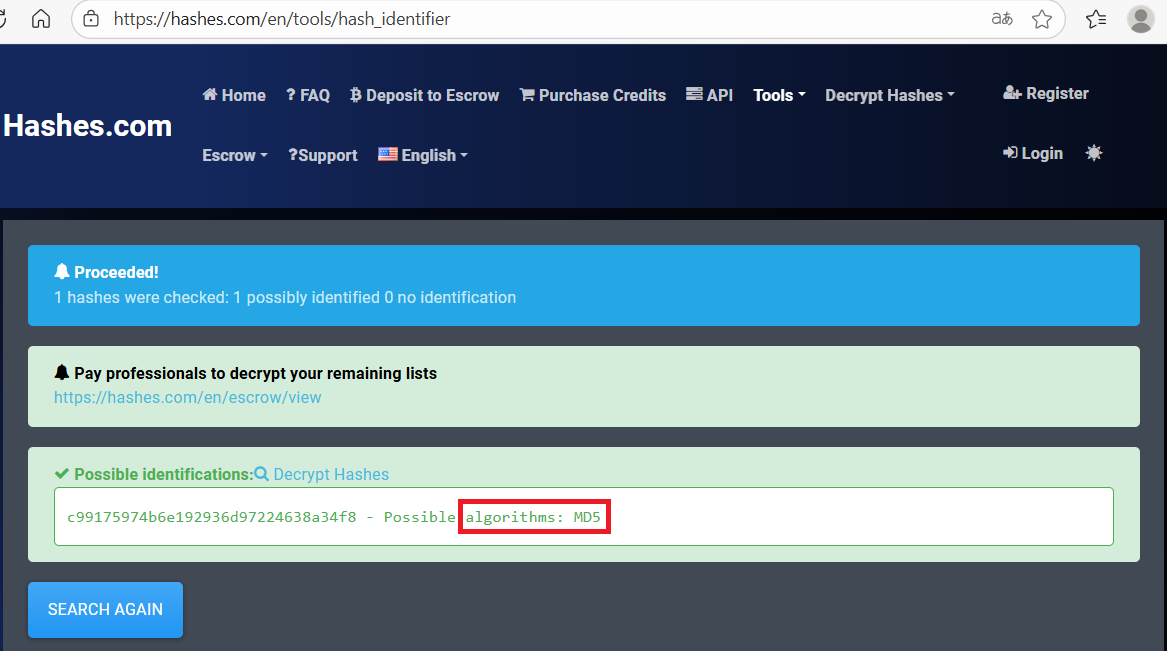Go to the Home page
This screenshot has width=1167, height=651.
coord(234,95)
